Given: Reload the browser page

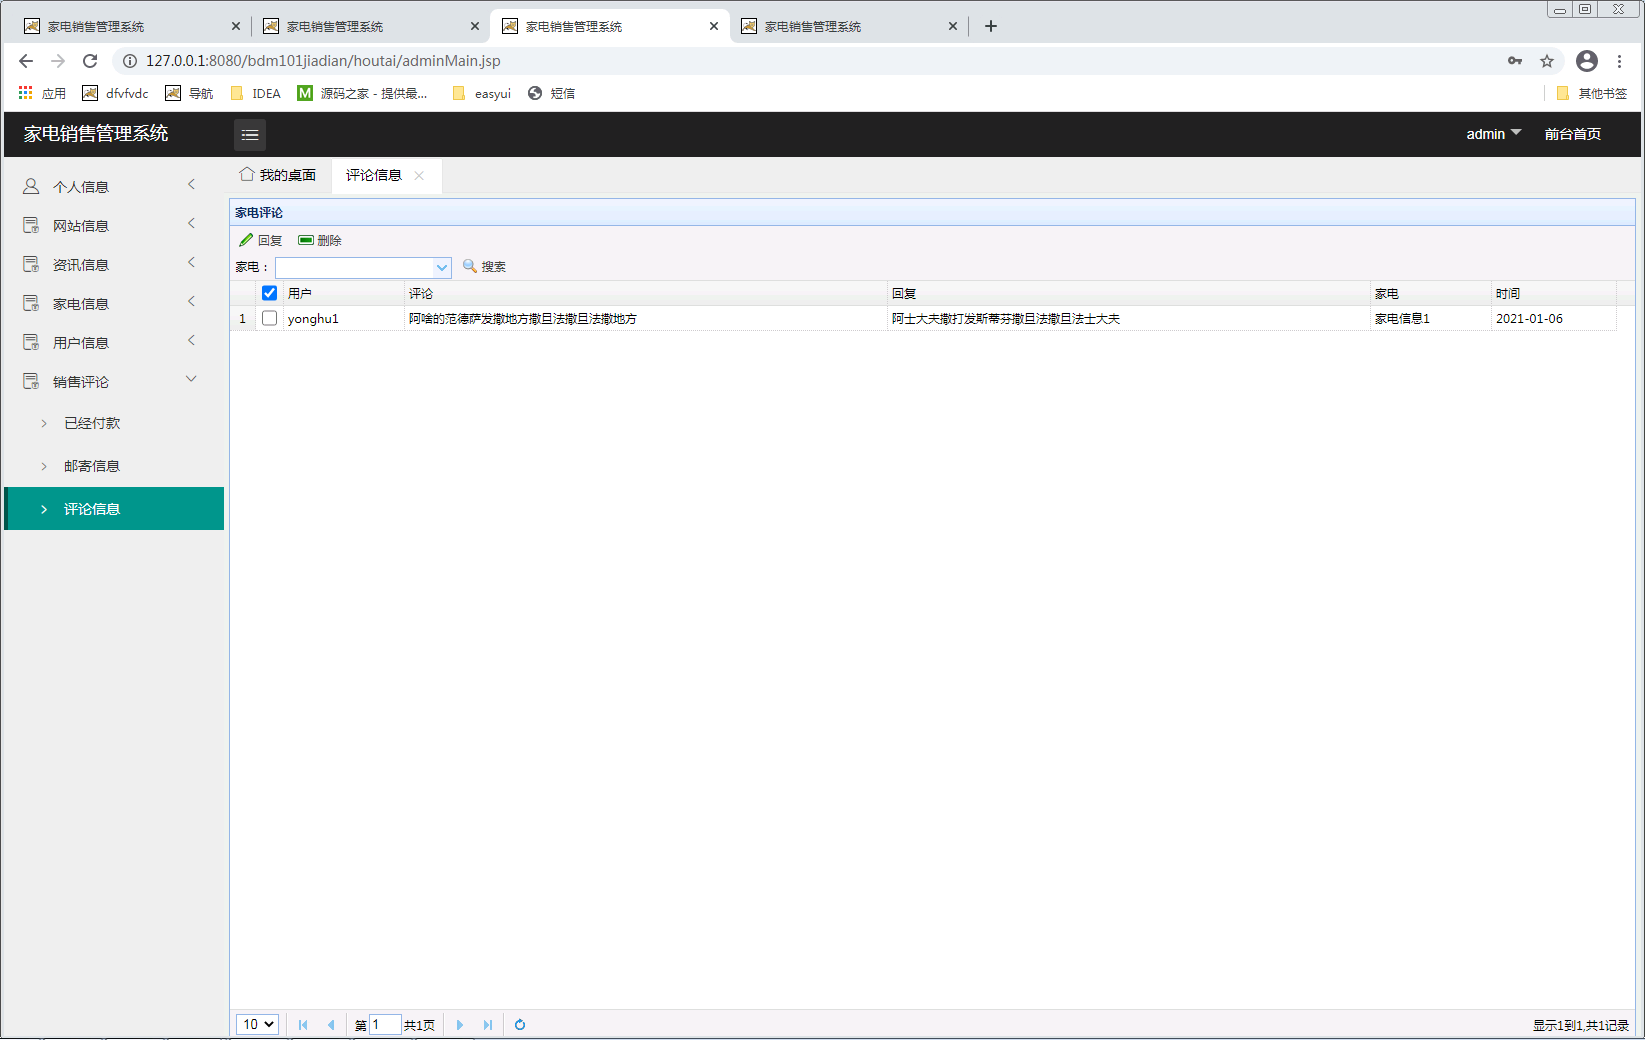Looking at the screenshot, I should pos(90,61).
